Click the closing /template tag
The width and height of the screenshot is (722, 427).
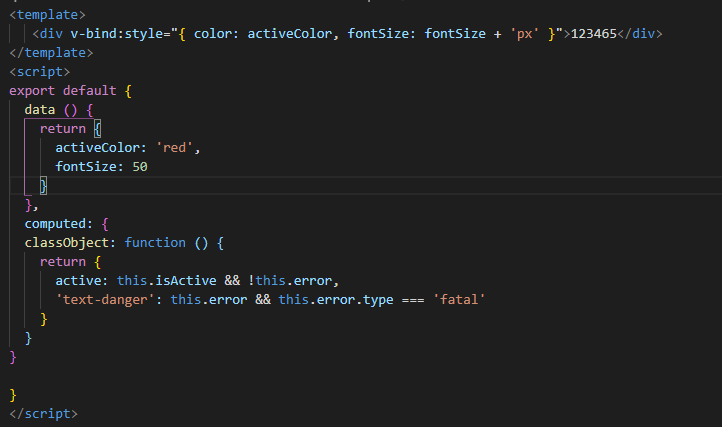[x=51, y=53]
